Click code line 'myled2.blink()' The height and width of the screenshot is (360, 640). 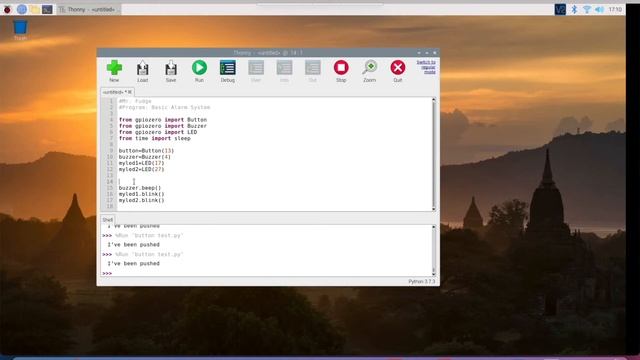142,200
